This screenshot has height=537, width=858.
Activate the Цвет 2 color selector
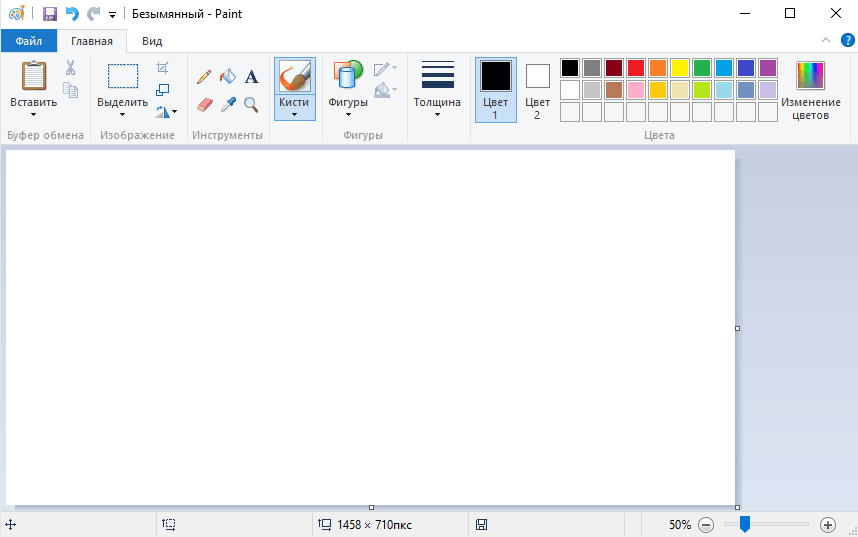click(x=537, y=89)
